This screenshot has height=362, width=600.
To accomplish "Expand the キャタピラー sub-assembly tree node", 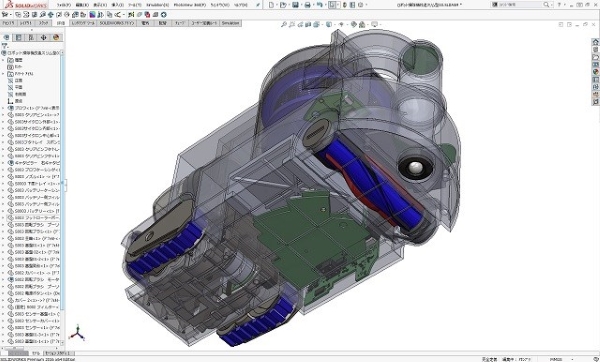I will coord(3,163).
